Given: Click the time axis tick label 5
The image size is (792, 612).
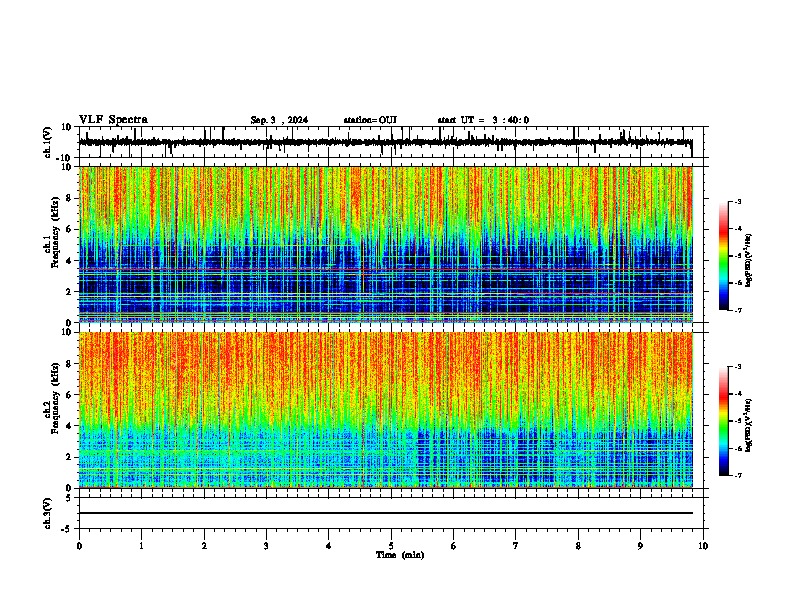Looking at the screenshot, I should pyautogui.click(x=391, y=546).
